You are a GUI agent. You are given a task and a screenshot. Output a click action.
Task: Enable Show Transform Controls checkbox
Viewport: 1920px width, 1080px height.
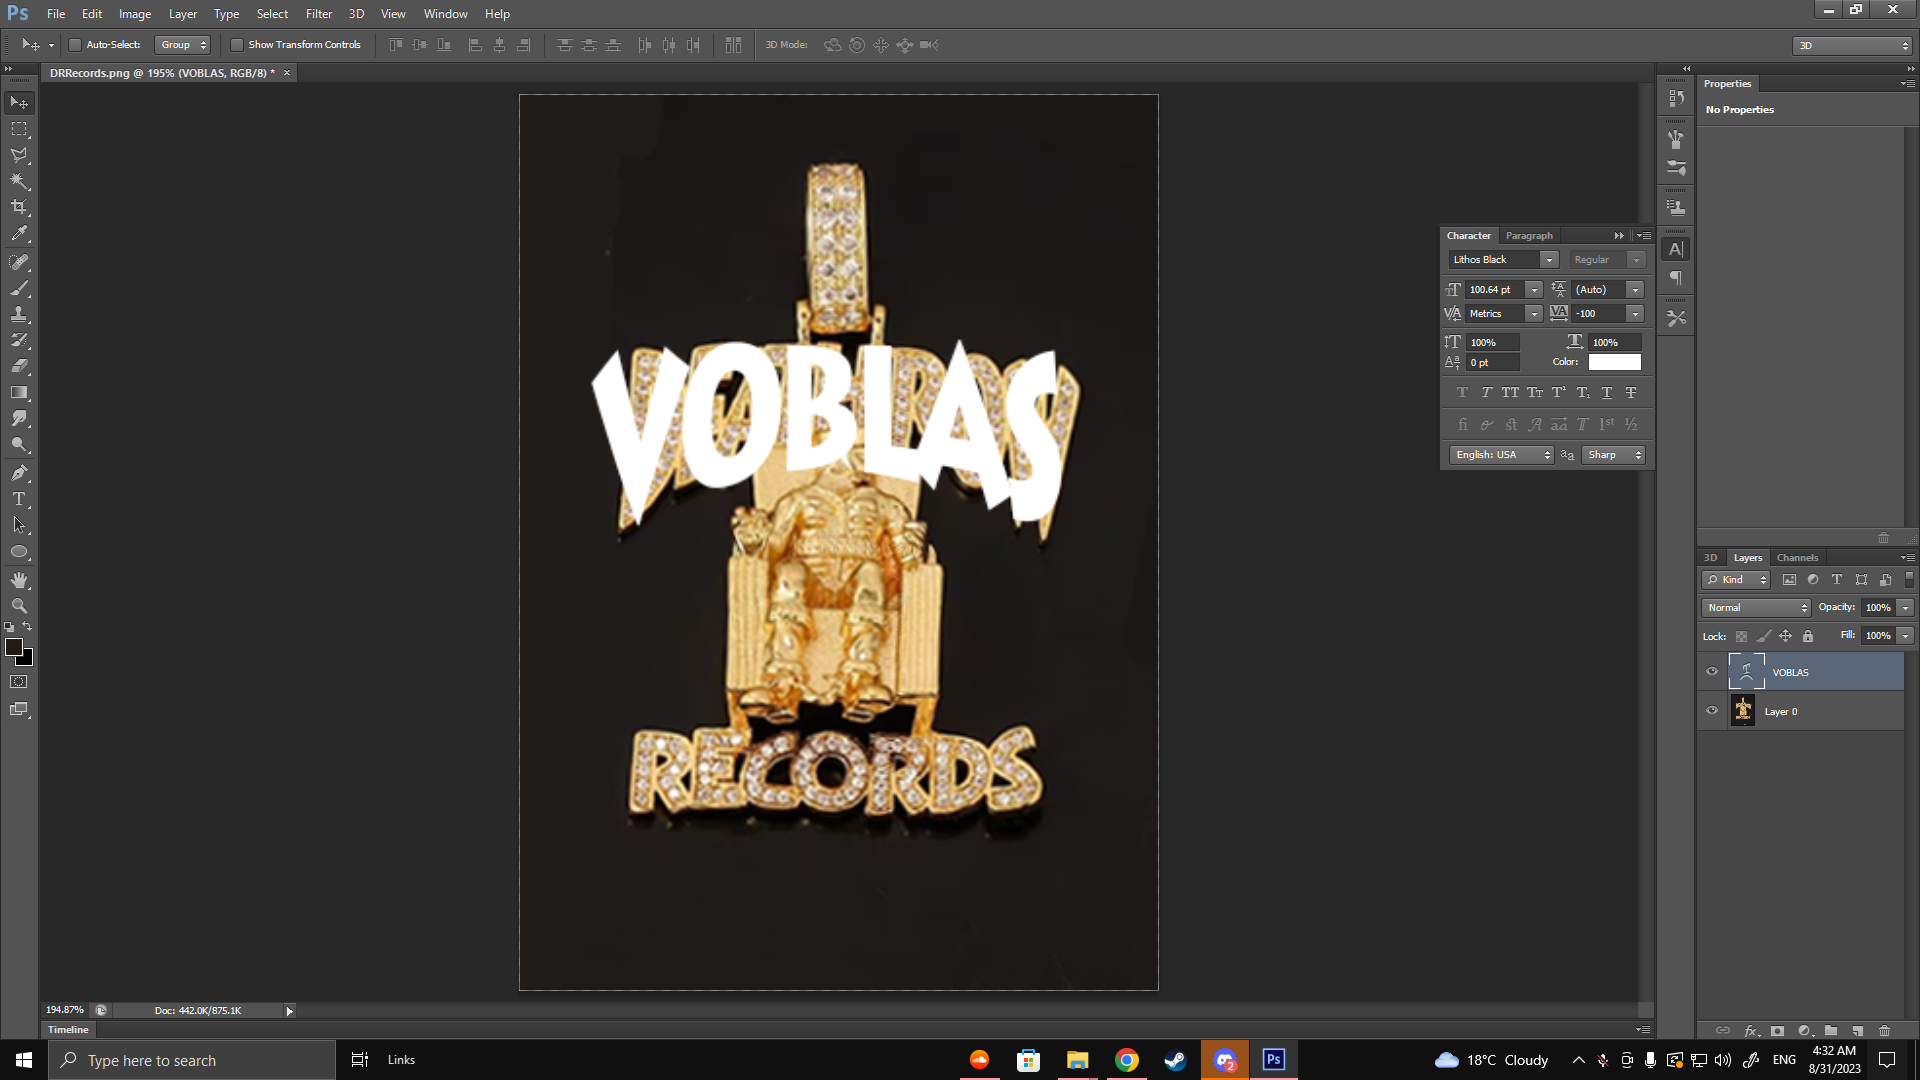tap(237, 45)
